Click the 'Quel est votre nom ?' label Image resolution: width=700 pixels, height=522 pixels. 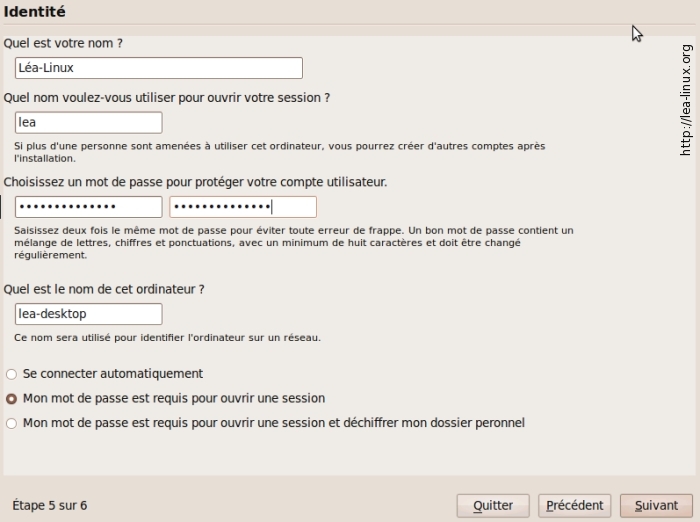point(64,43)
